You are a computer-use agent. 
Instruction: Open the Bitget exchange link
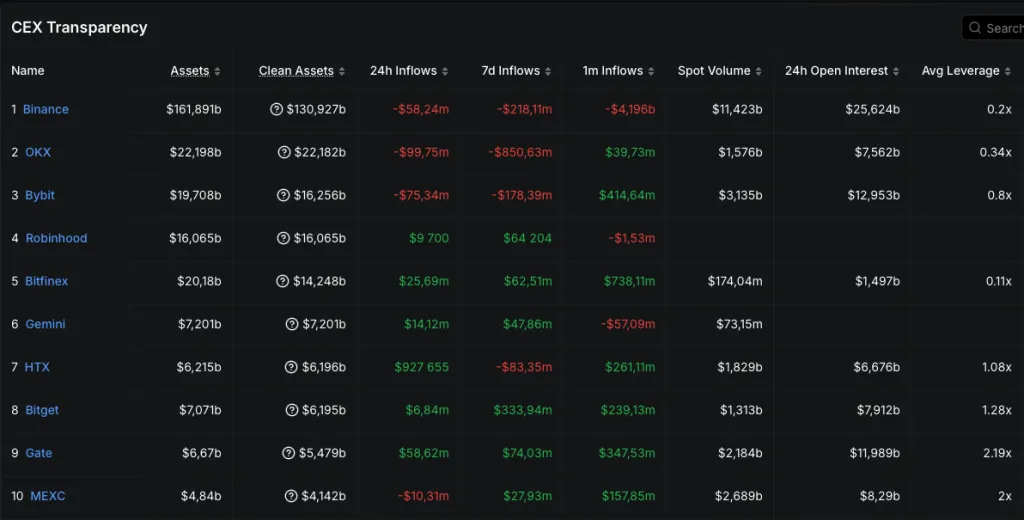42,410
